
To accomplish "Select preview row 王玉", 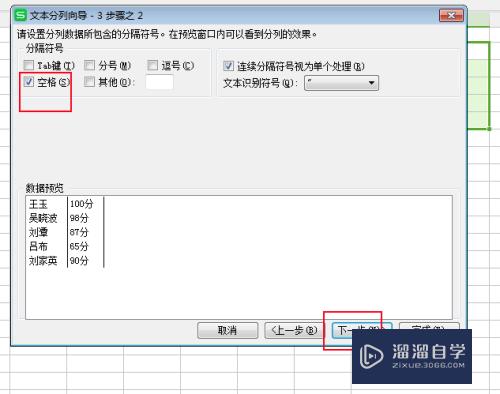I will click(x=38, y=204).
